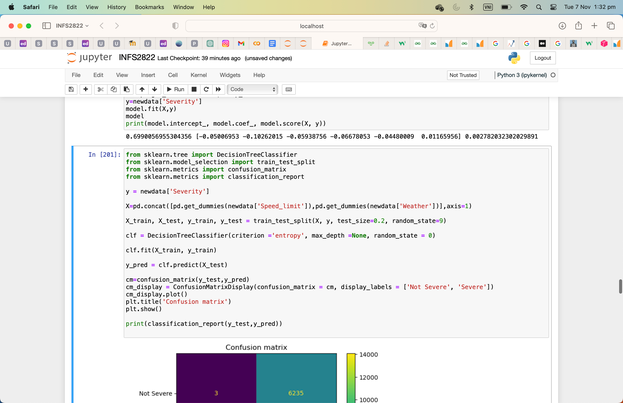Save the notebook with the floppy disk icon
Viewport: 623px width, 403px height.
[71, 89]
